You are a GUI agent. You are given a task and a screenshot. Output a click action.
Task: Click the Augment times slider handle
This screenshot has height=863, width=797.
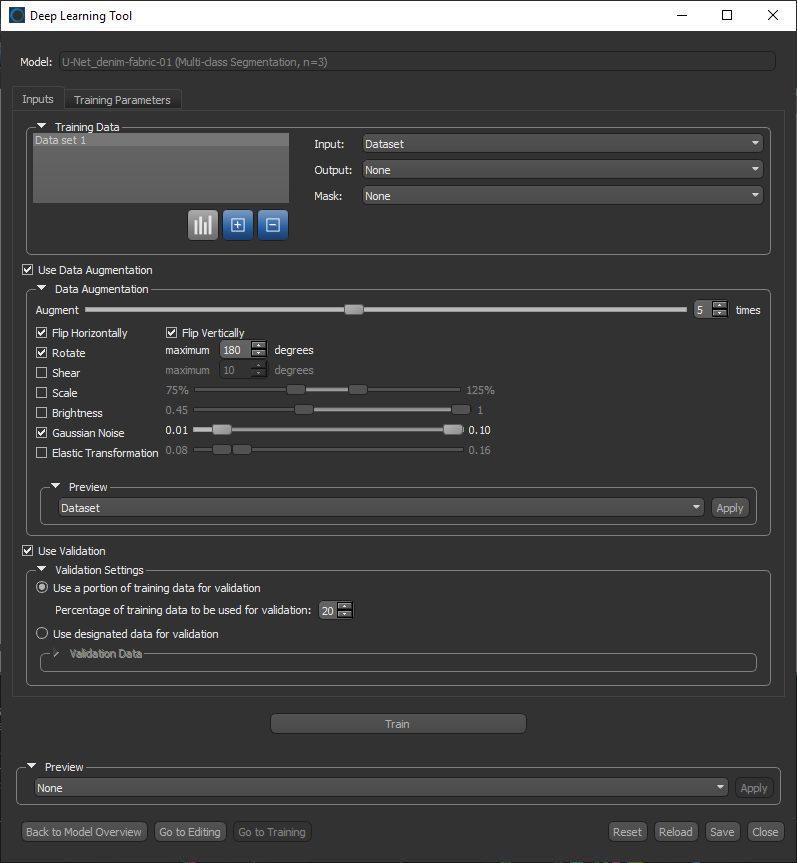click(353, 310)
